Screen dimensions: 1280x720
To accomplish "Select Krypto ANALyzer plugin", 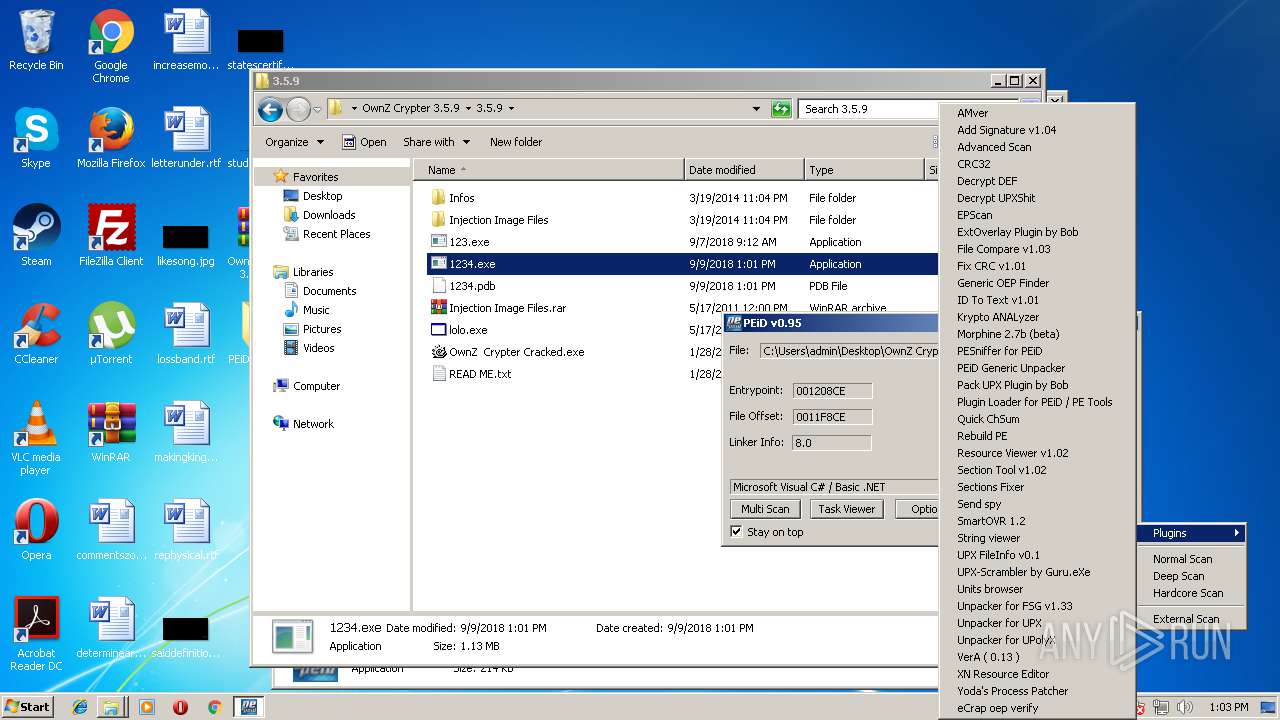I will pos(1037,317).
